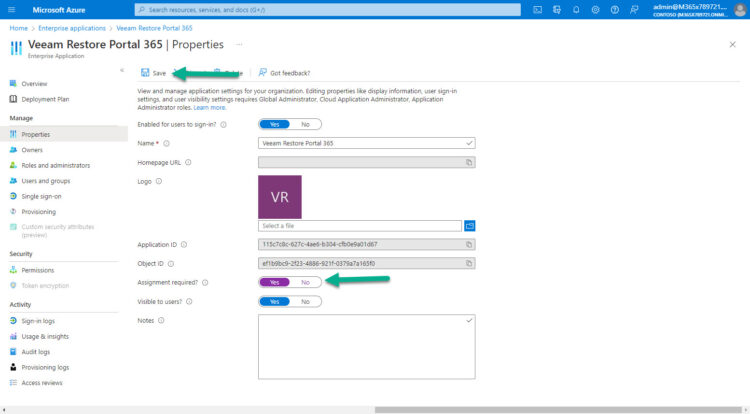Click the top bar feedback icon

point(634,10)
